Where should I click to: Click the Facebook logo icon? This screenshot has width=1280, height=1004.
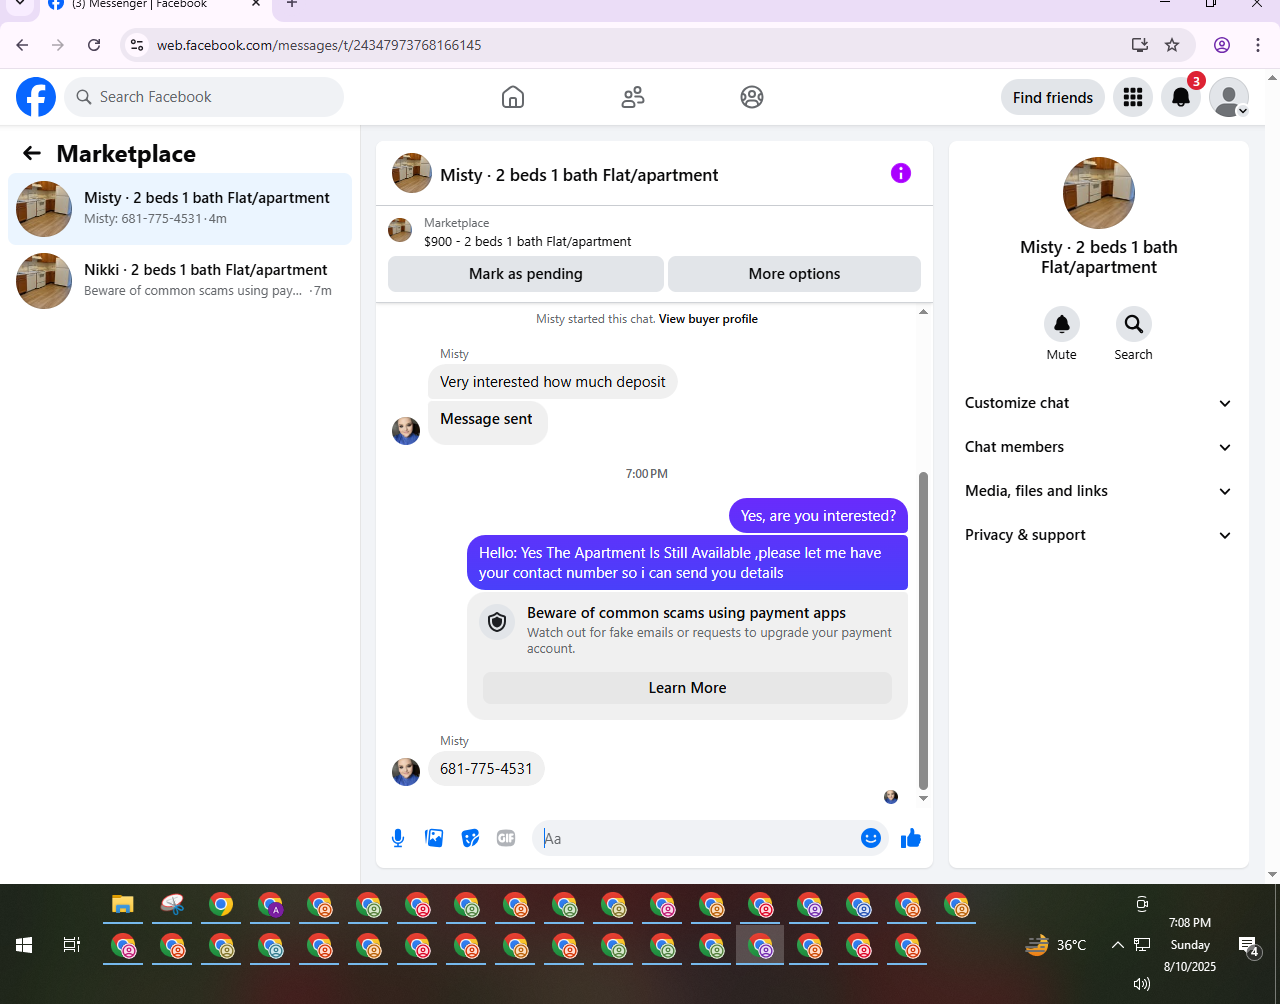pos(36,97)
